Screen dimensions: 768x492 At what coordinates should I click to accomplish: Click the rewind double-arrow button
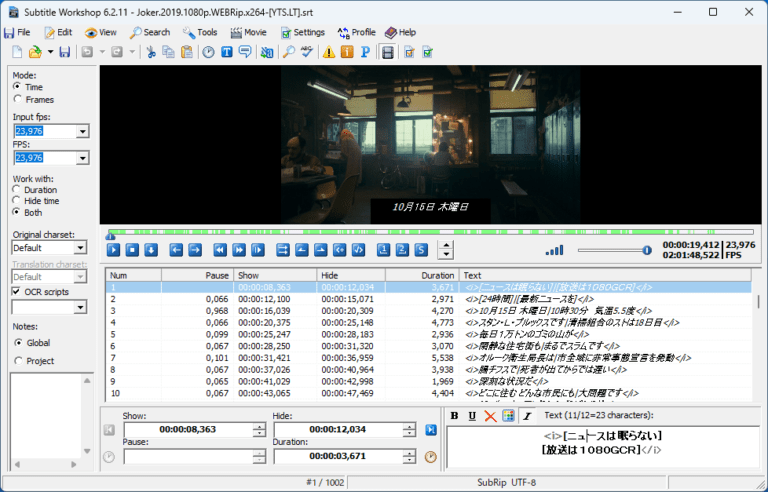(220, 250)
